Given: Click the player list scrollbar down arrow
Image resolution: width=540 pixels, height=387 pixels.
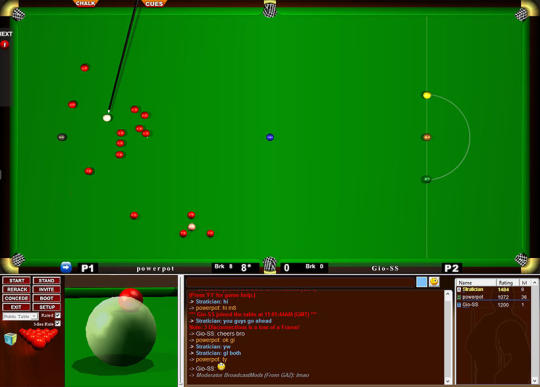Looking at the screenshot, I should click(534, 380).
